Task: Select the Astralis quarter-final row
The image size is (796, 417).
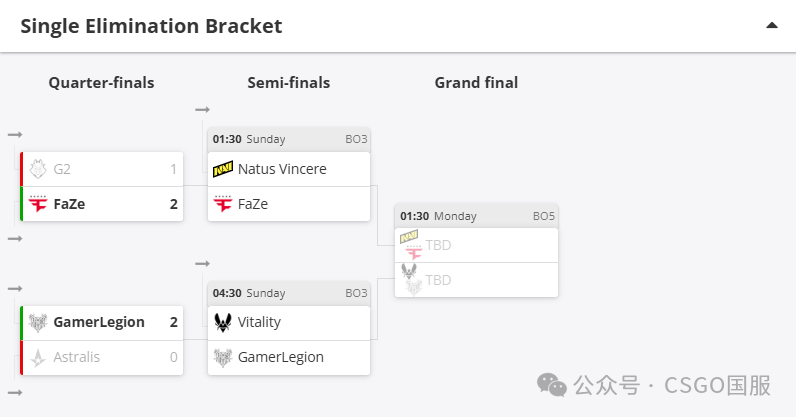Action: 102,358
